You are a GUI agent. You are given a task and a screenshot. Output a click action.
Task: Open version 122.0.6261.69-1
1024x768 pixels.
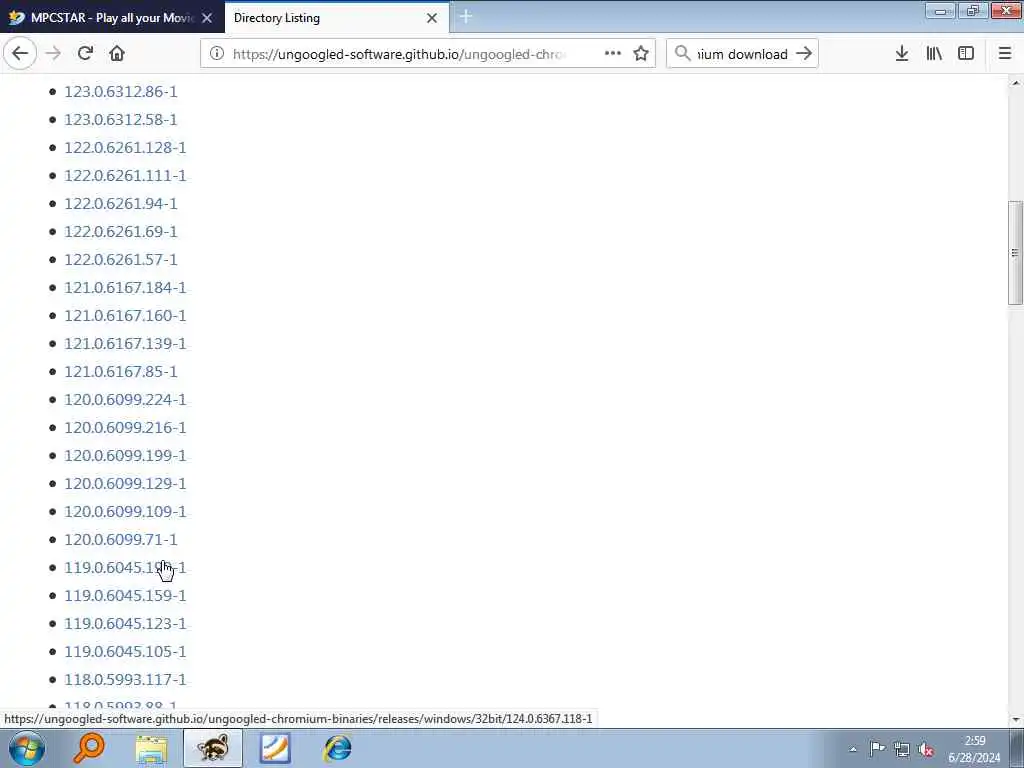click(121, 232)
